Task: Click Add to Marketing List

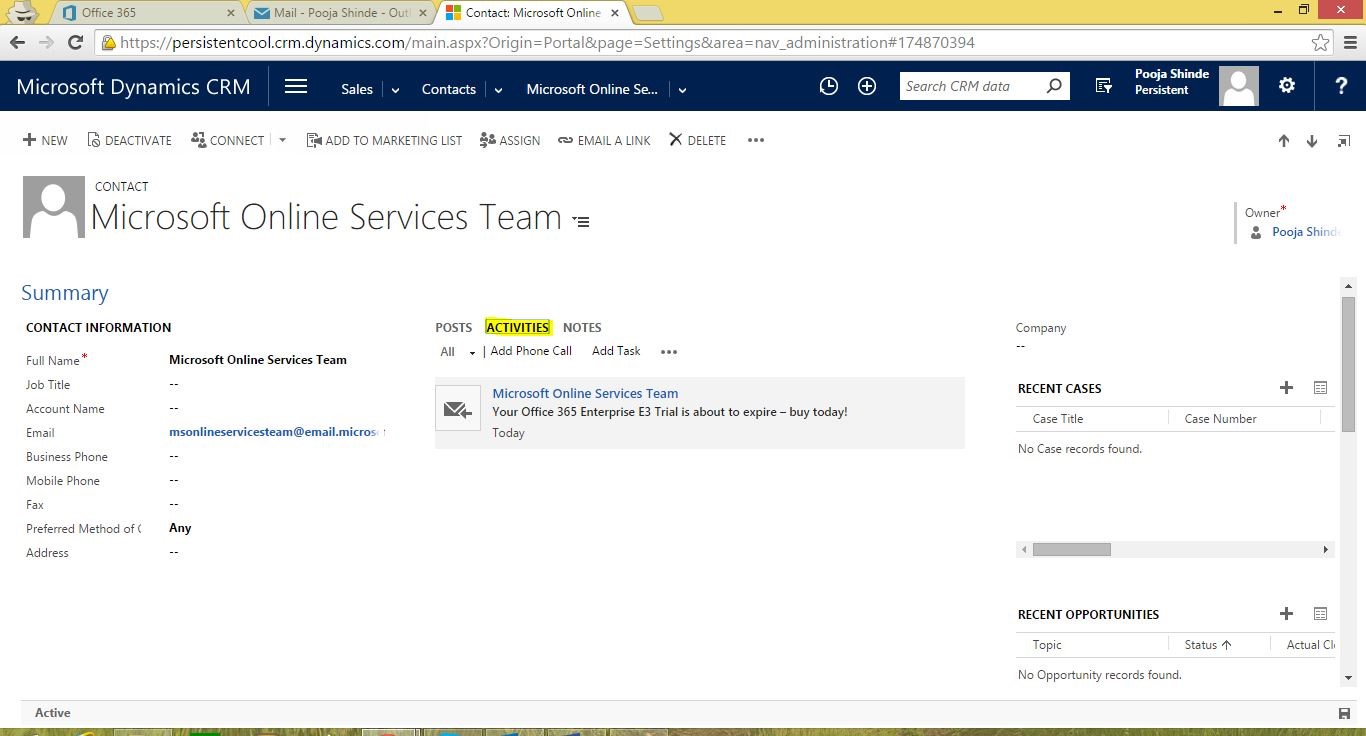Action: (384, 140)
